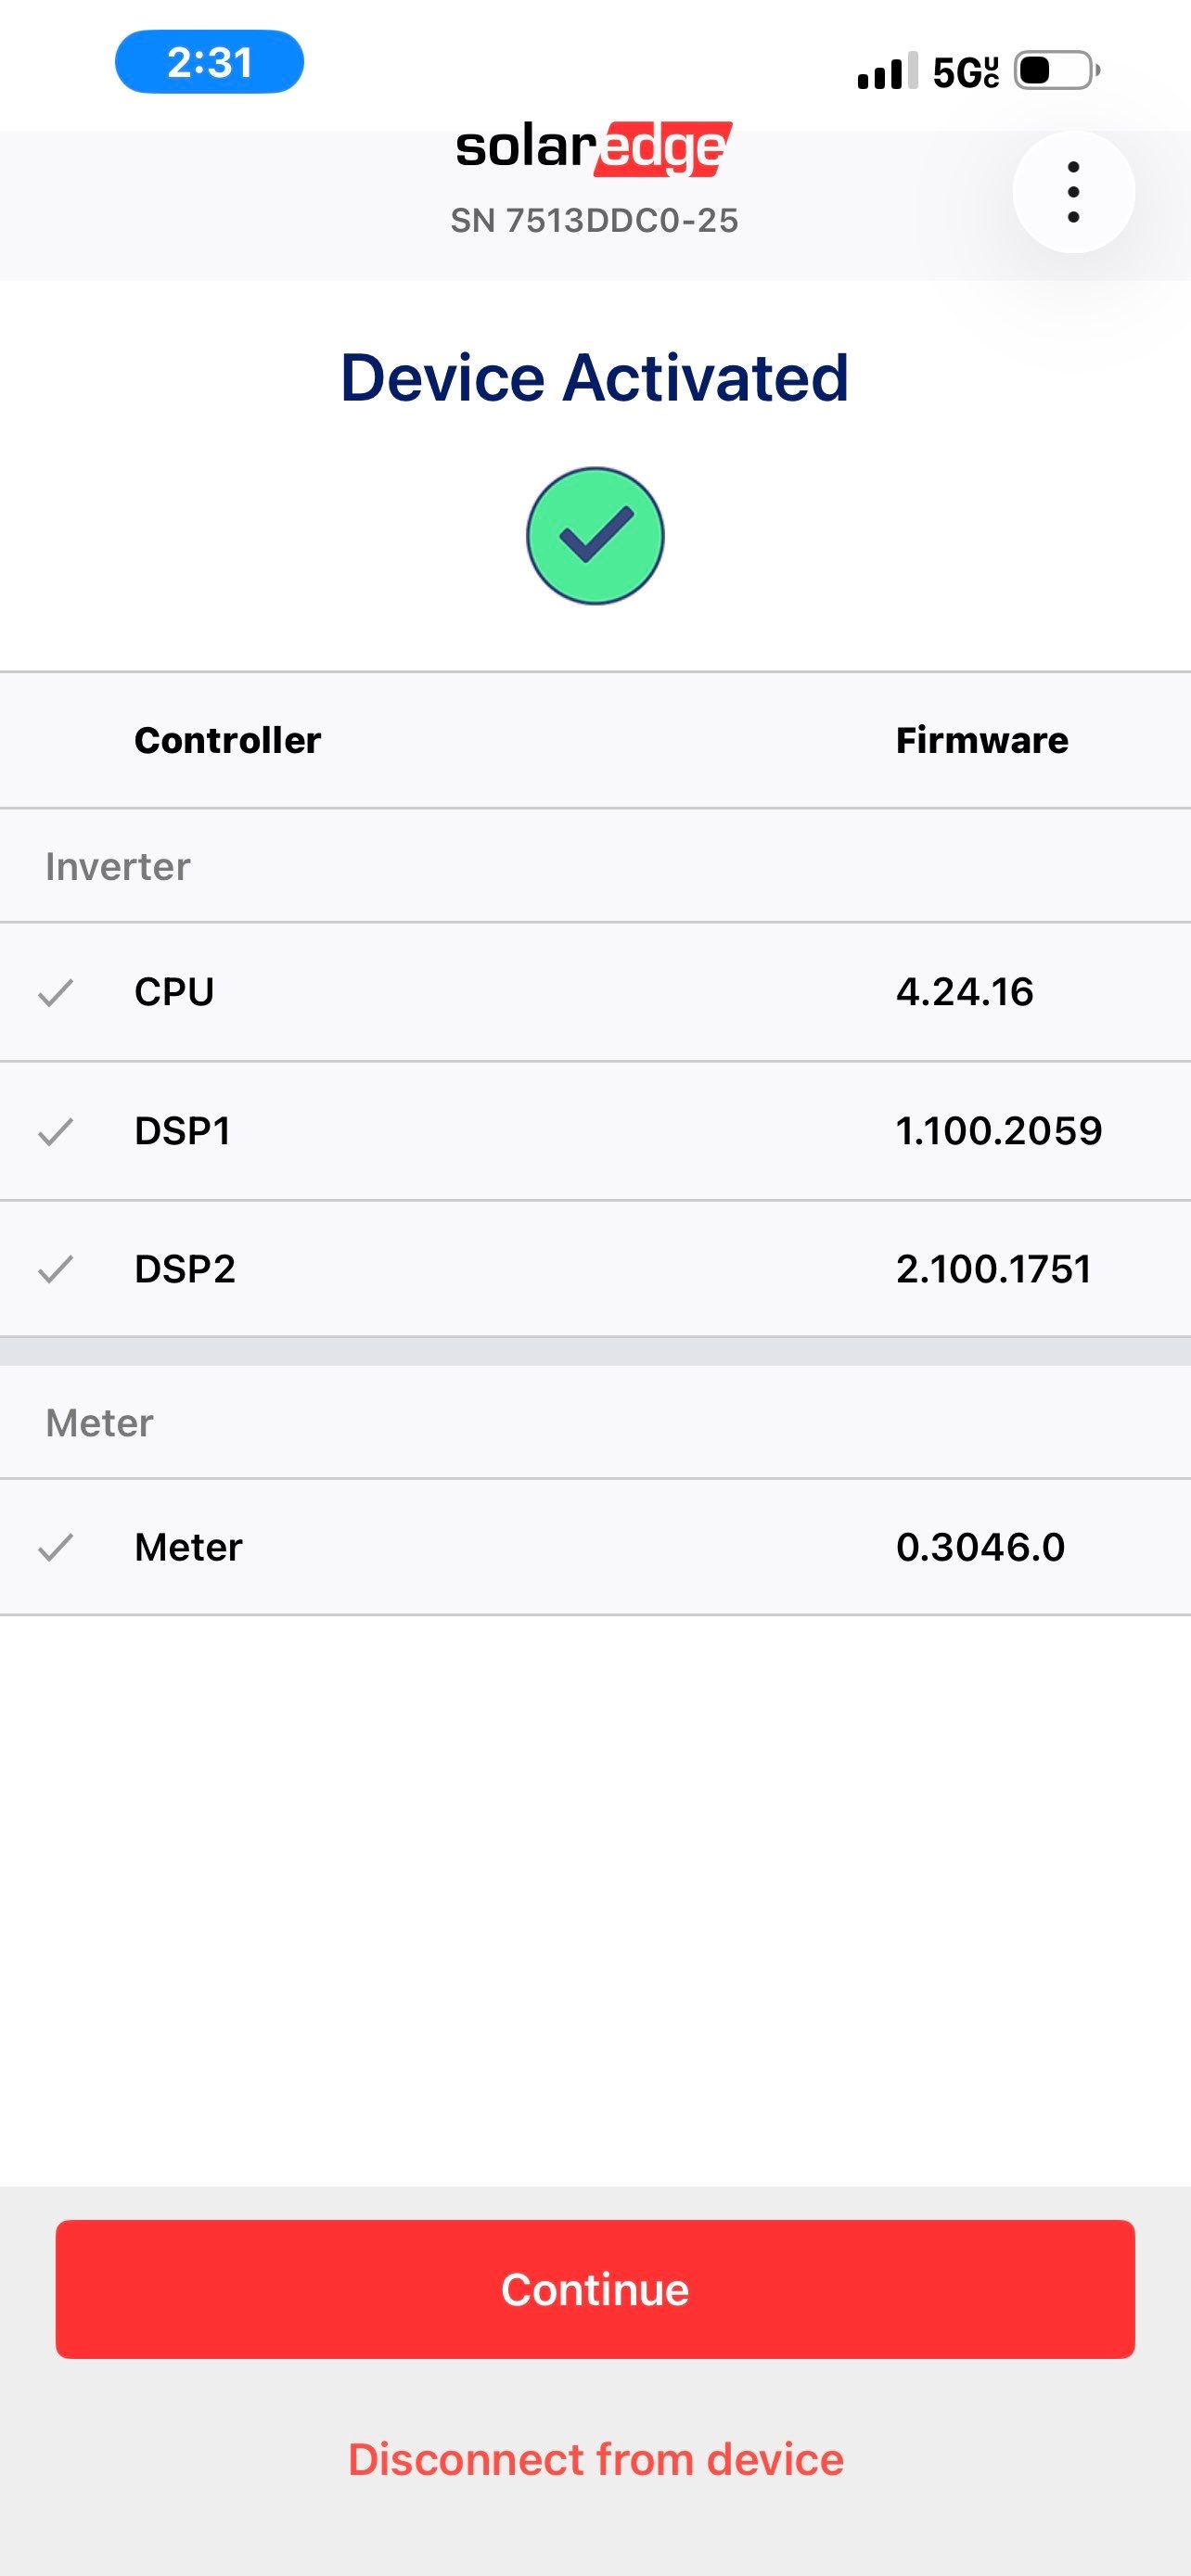Open the three-dot more options menu
This screenshot has height=2576, width=1191.
tap(1073, 191)
